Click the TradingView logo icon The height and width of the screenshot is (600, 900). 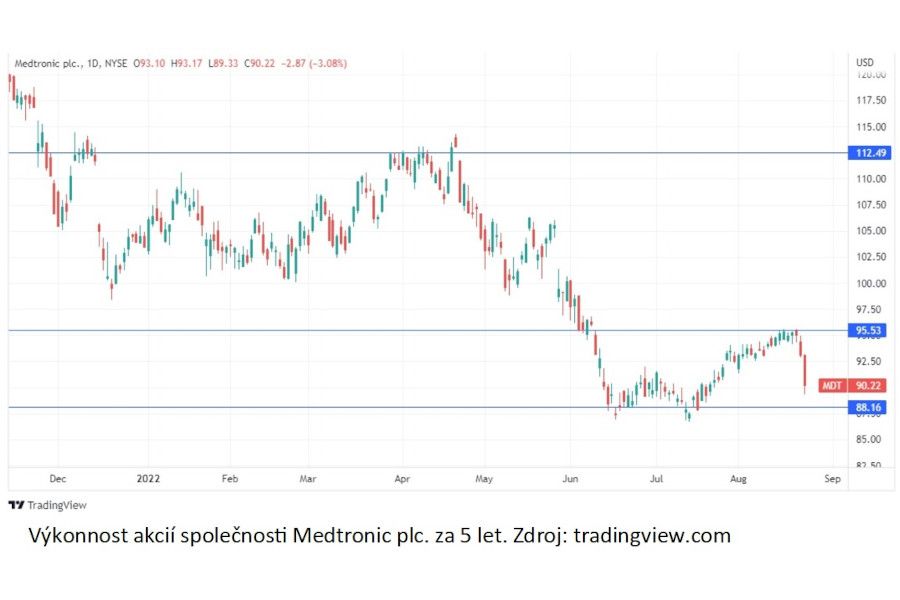click(16, 505)
